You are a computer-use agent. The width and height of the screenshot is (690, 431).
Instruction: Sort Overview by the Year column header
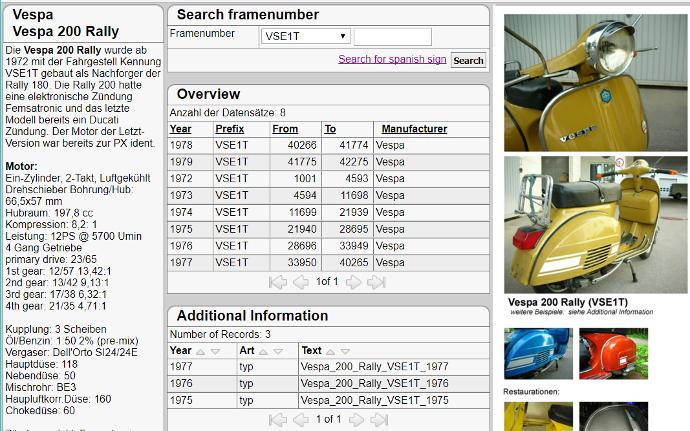181,129
